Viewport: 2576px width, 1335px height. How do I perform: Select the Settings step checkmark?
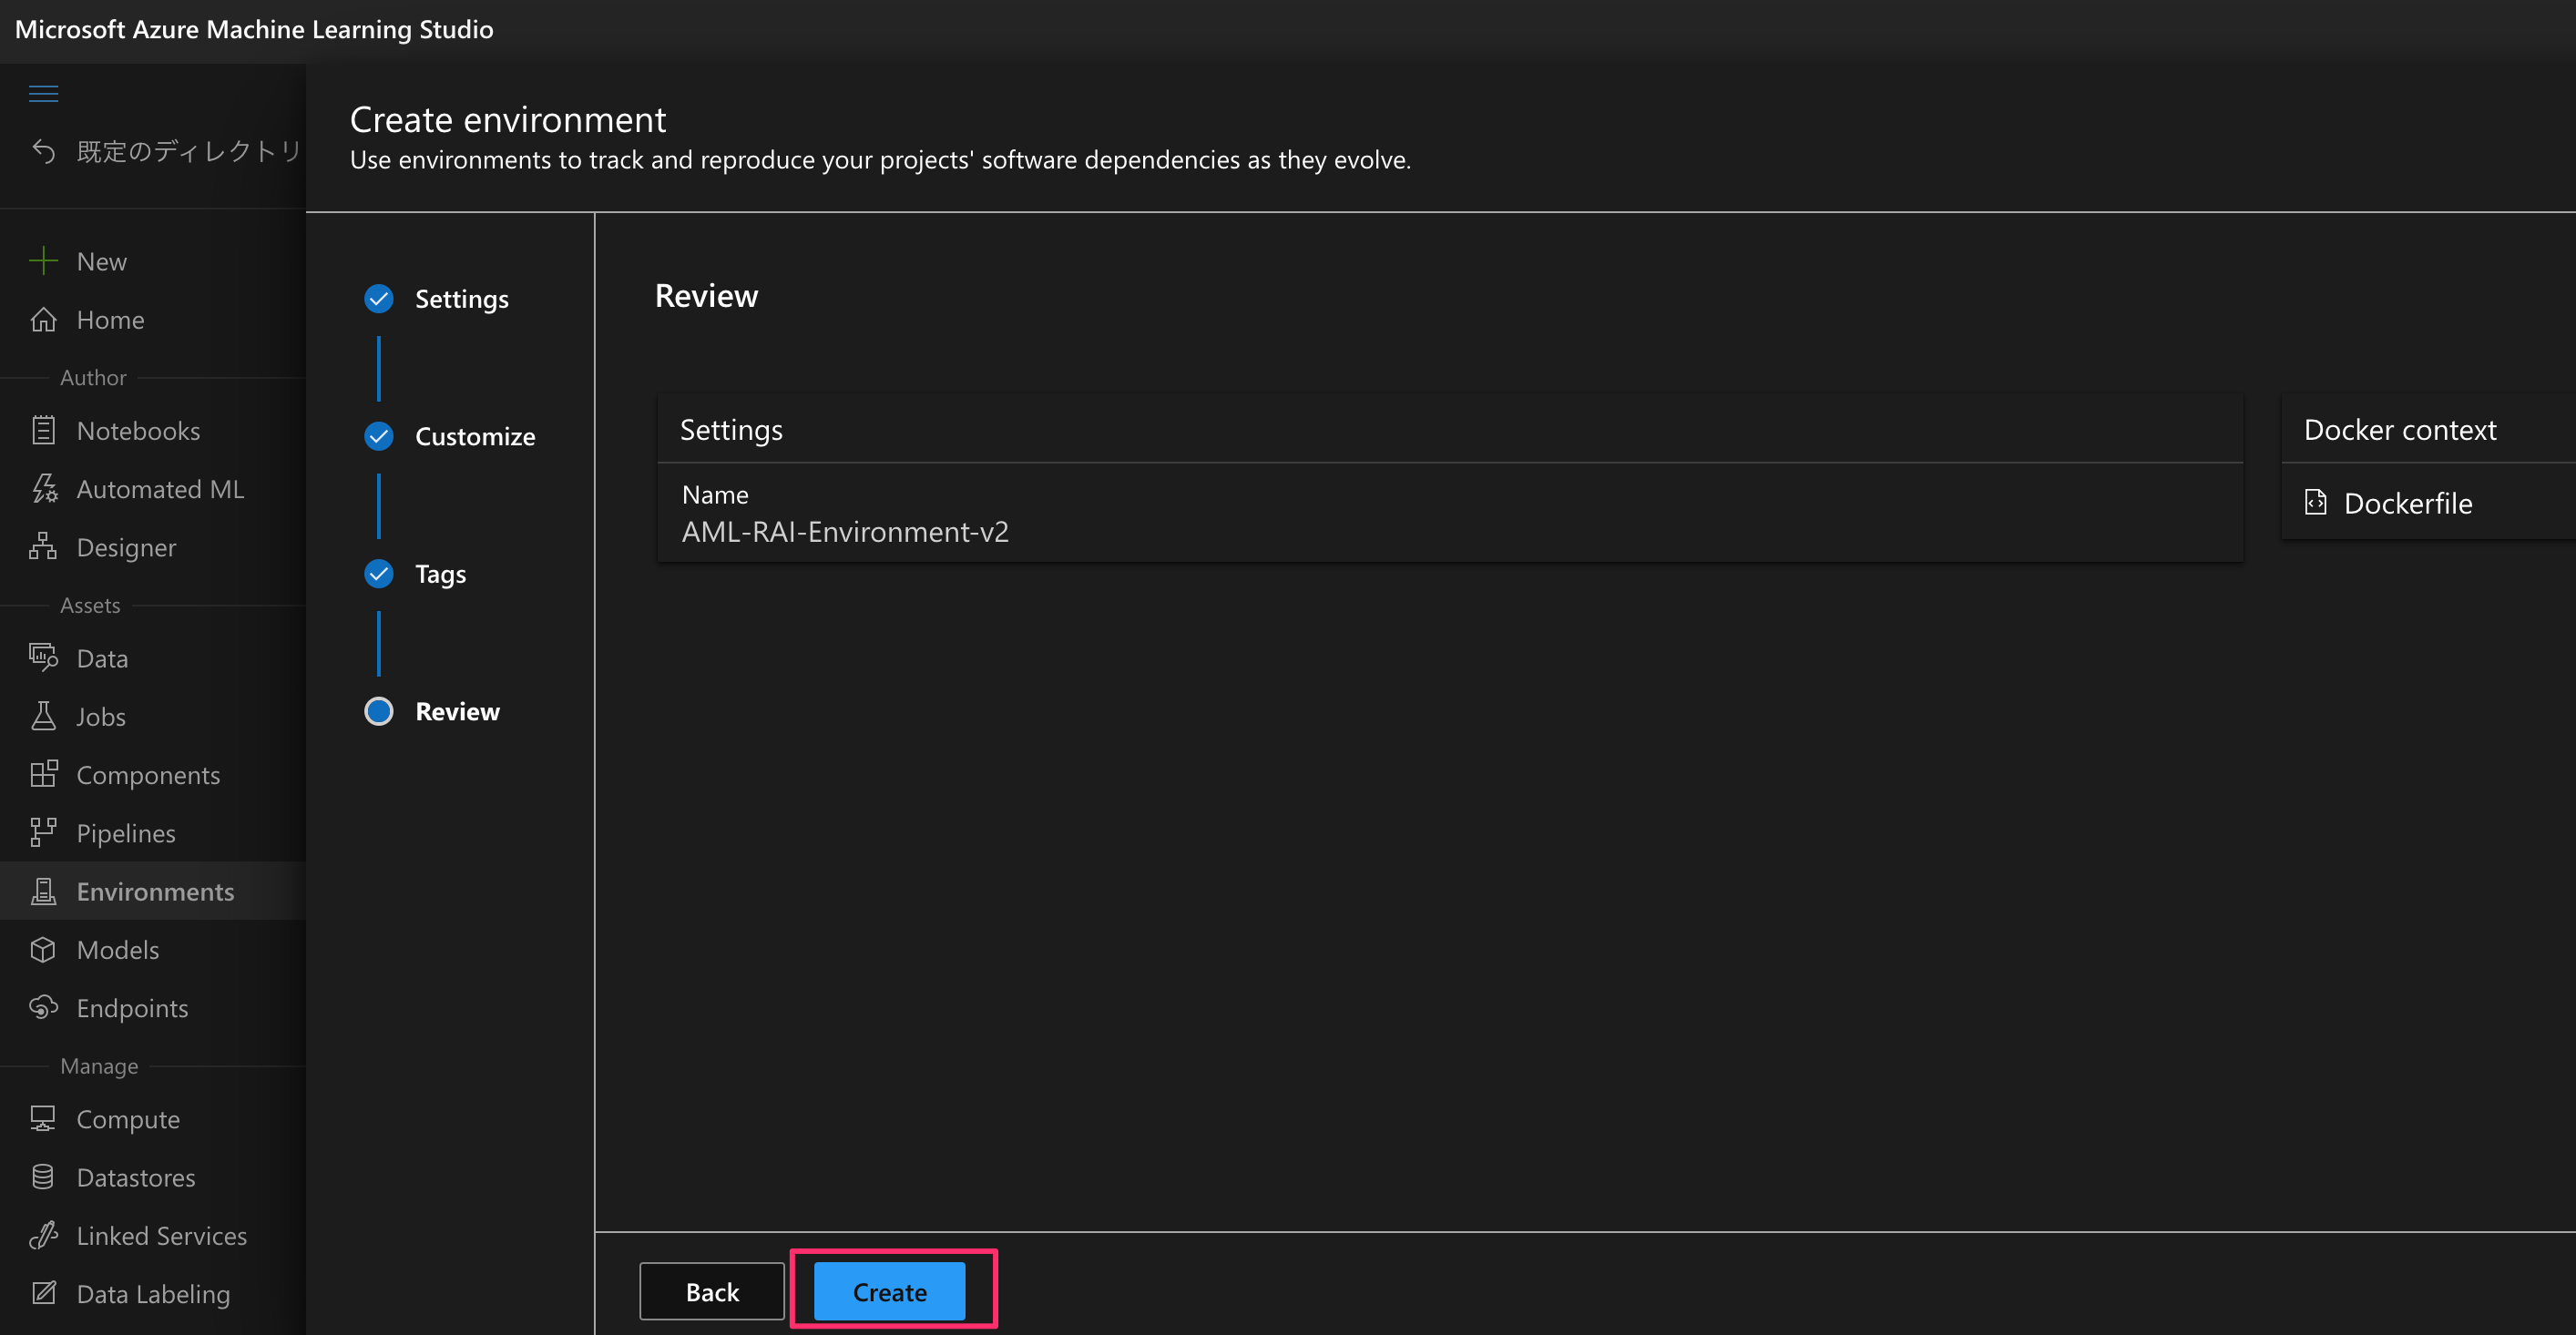[x=379, y=299]
